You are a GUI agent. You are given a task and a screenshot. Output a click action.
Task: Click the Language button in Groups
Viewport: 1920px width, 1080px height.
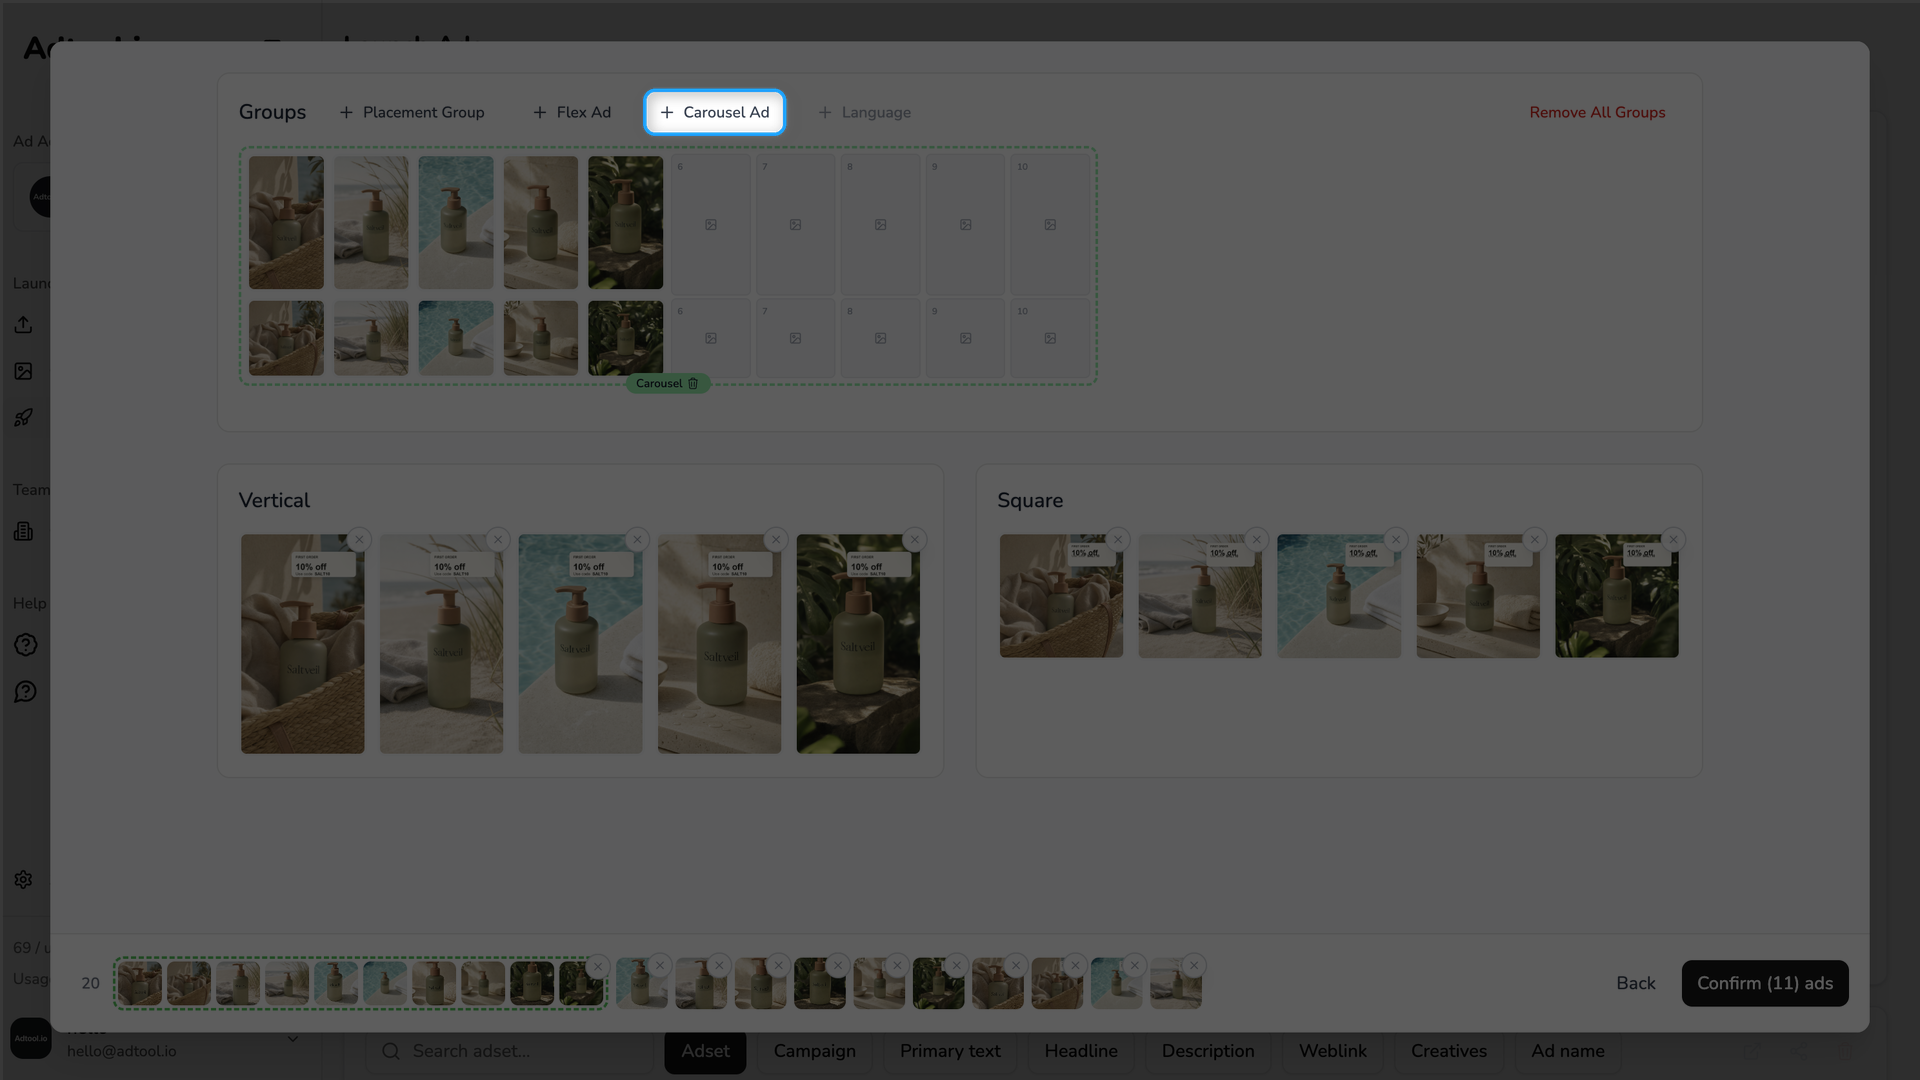pos(865,112)
